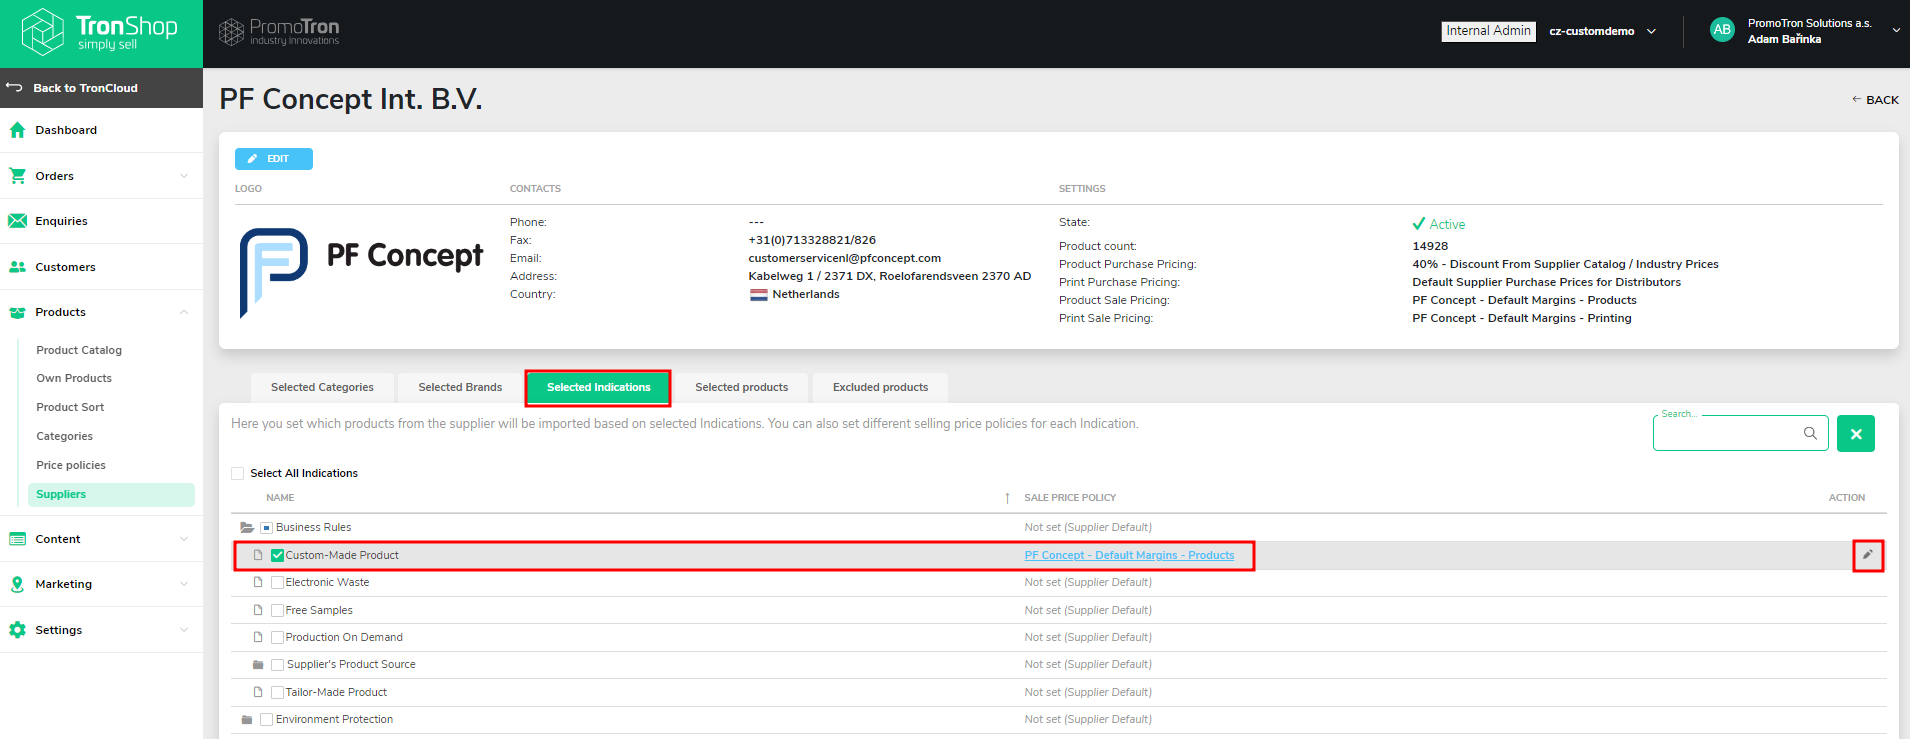Click the Internal Admin badge
Screen dimensions: 1910x739
tap(1488, 31)
